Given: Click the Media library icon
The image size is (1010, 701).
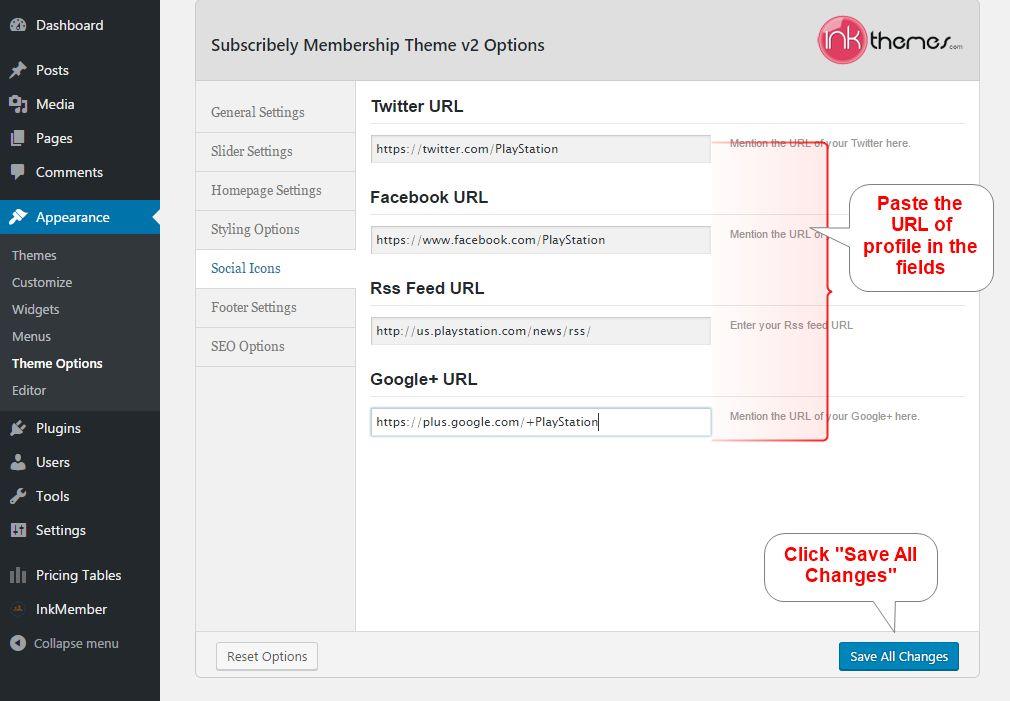Looking at the screenshot, I should pyautogui.click(x=18, y=104).
